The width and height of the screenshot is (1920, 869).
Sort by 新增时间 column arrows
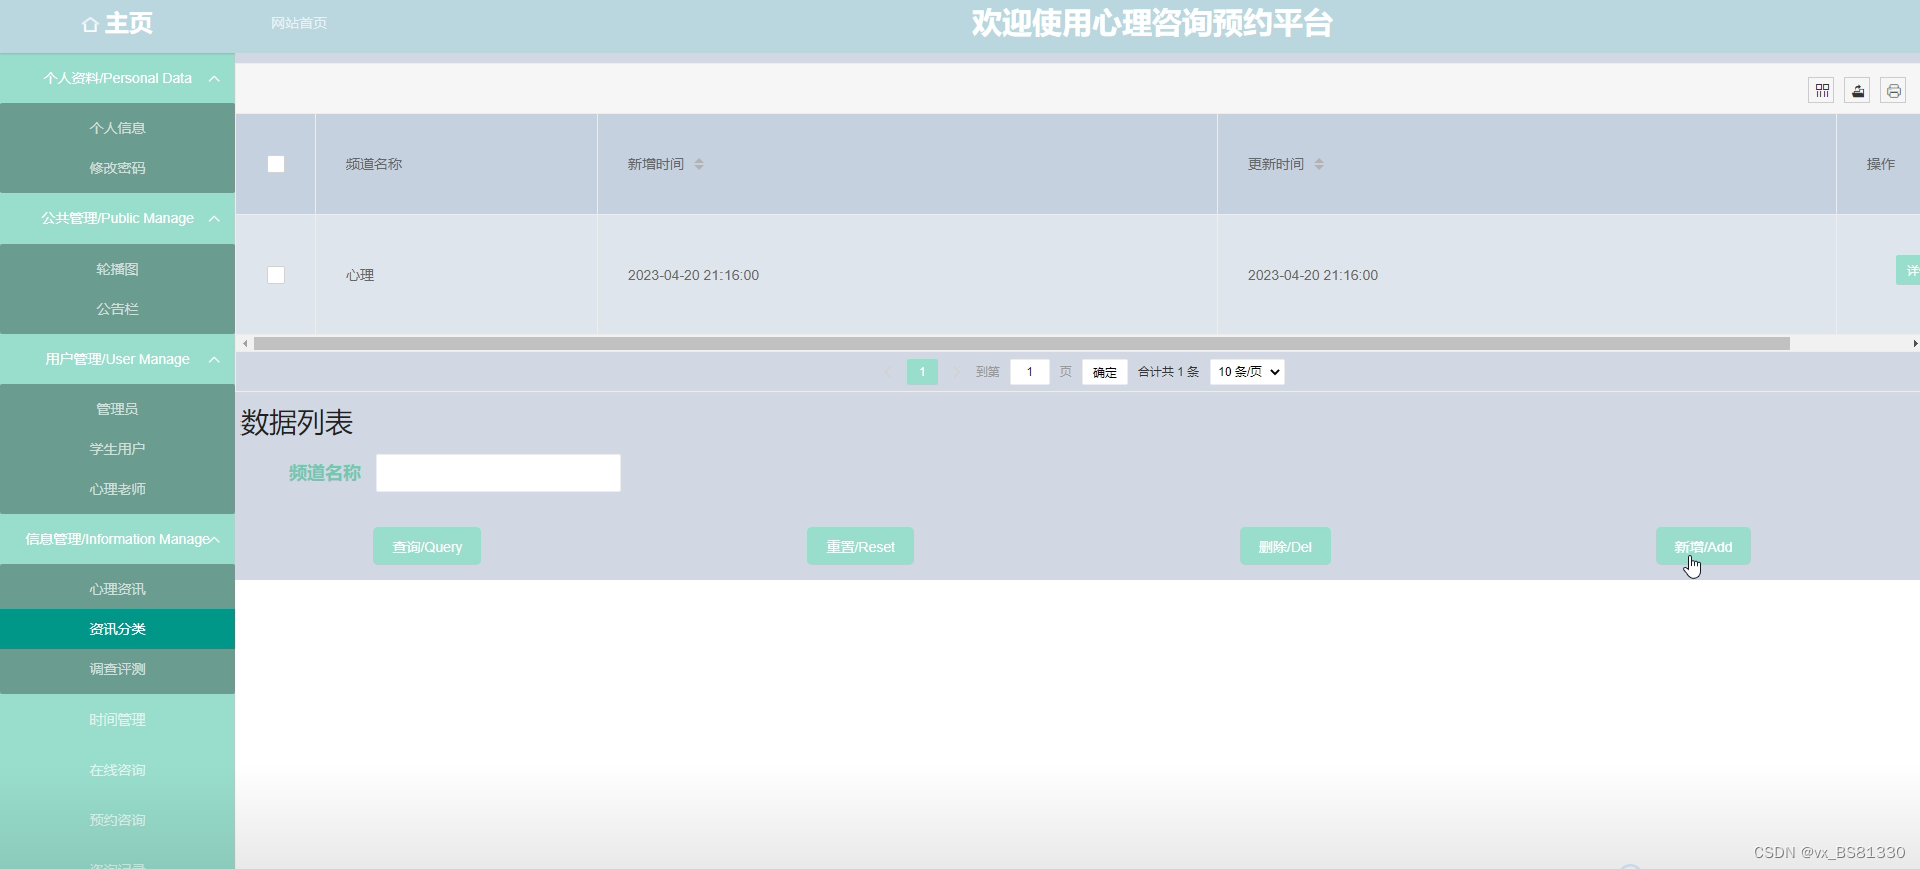[699, 164]
